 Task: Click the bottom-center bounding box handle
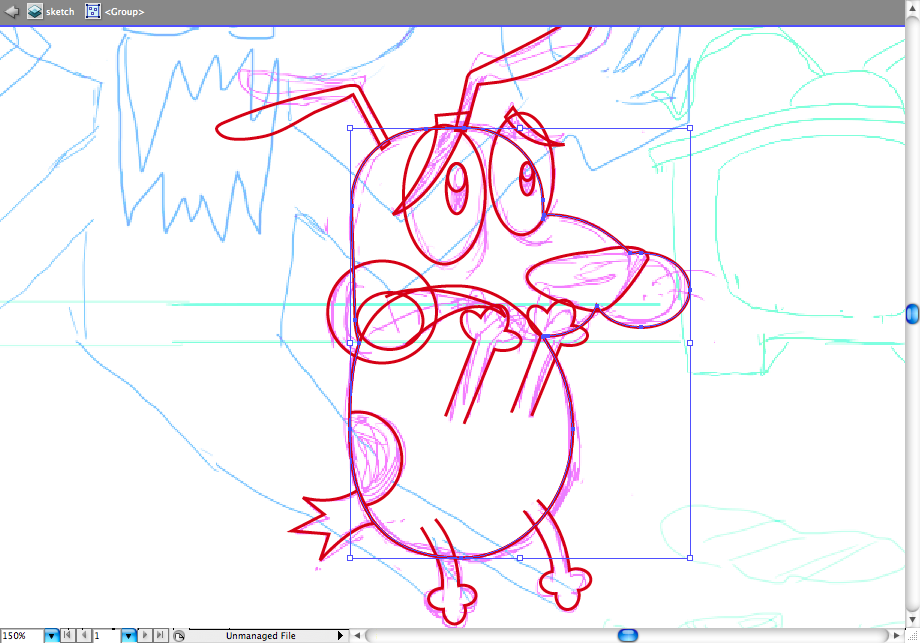[x=520, y=558]
